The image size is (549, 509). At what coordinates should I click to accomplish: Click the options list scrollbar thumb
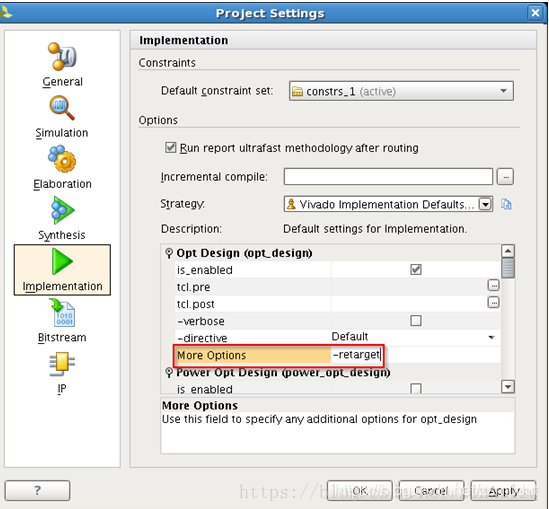click(x=508, y=268)
